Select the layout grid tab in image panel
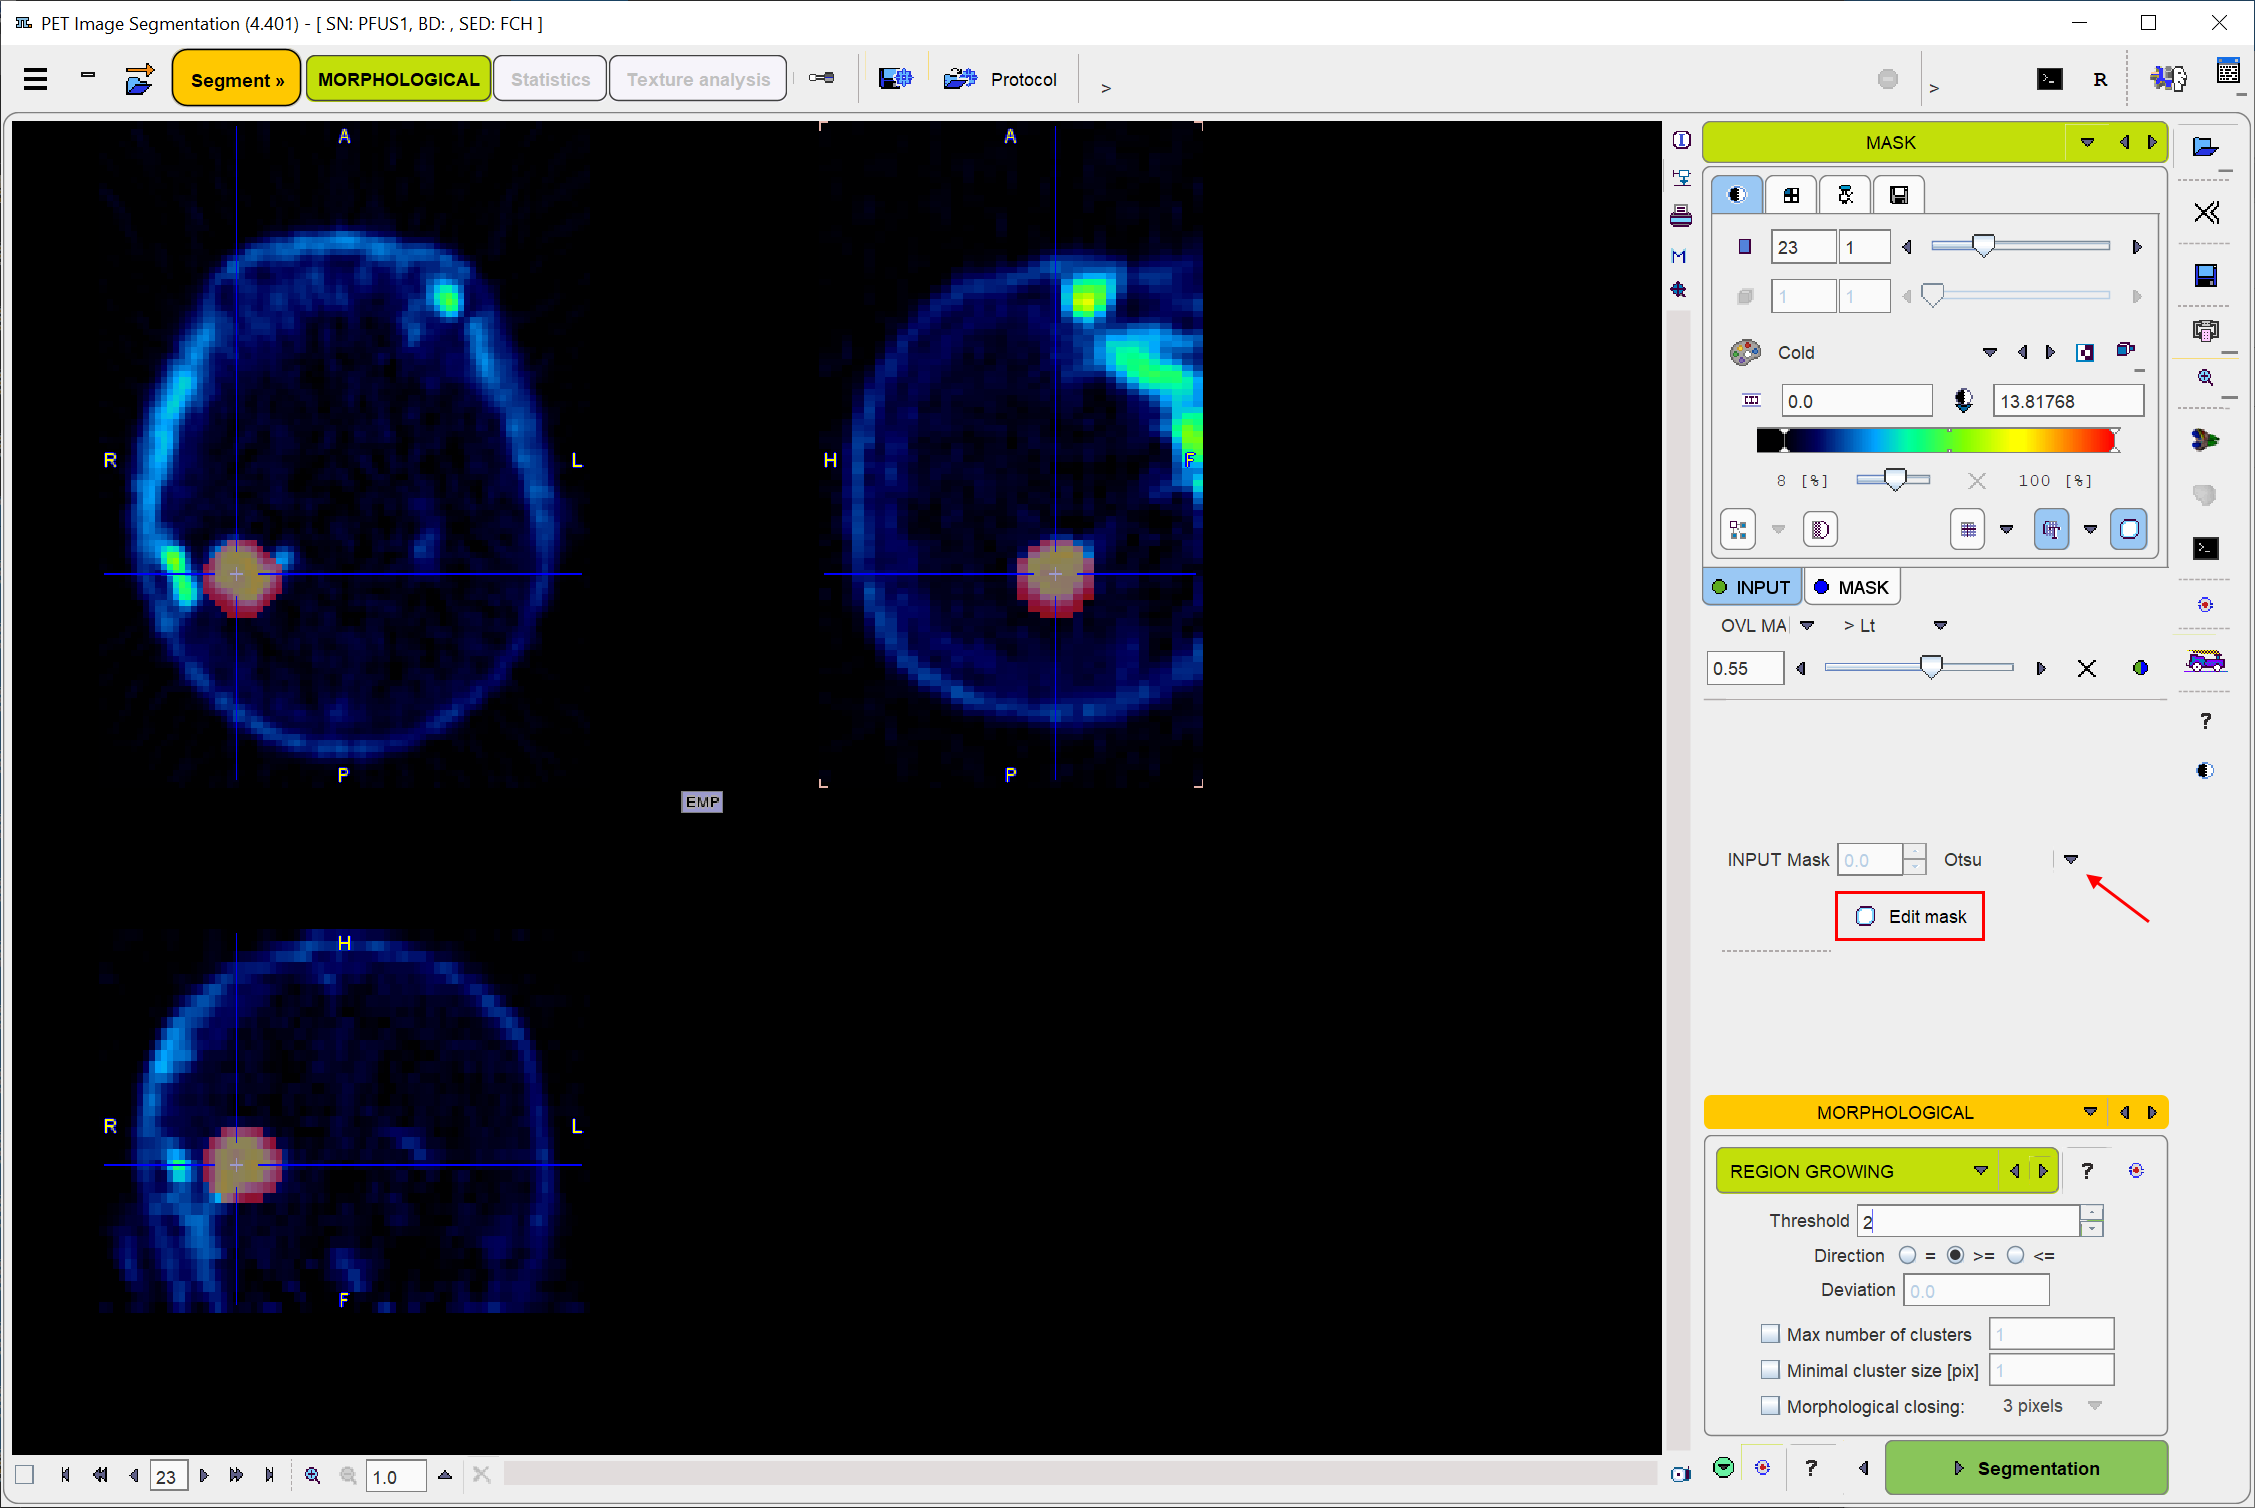Screen dimensions: 2255x1508 click(1791, 195)
